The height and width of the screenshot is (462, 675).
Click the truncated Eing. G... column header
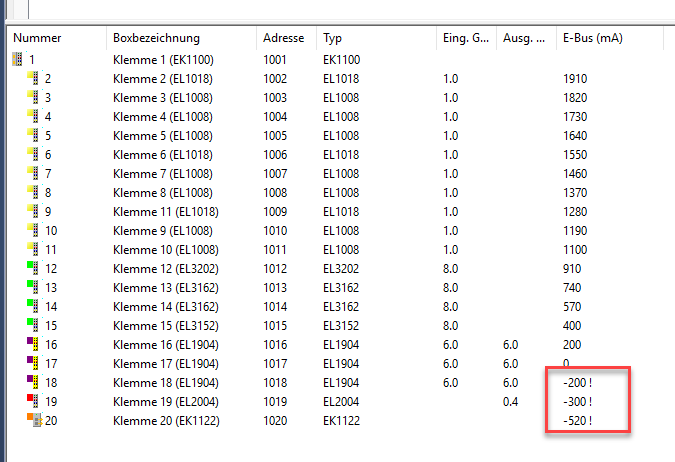coord(466,38)
